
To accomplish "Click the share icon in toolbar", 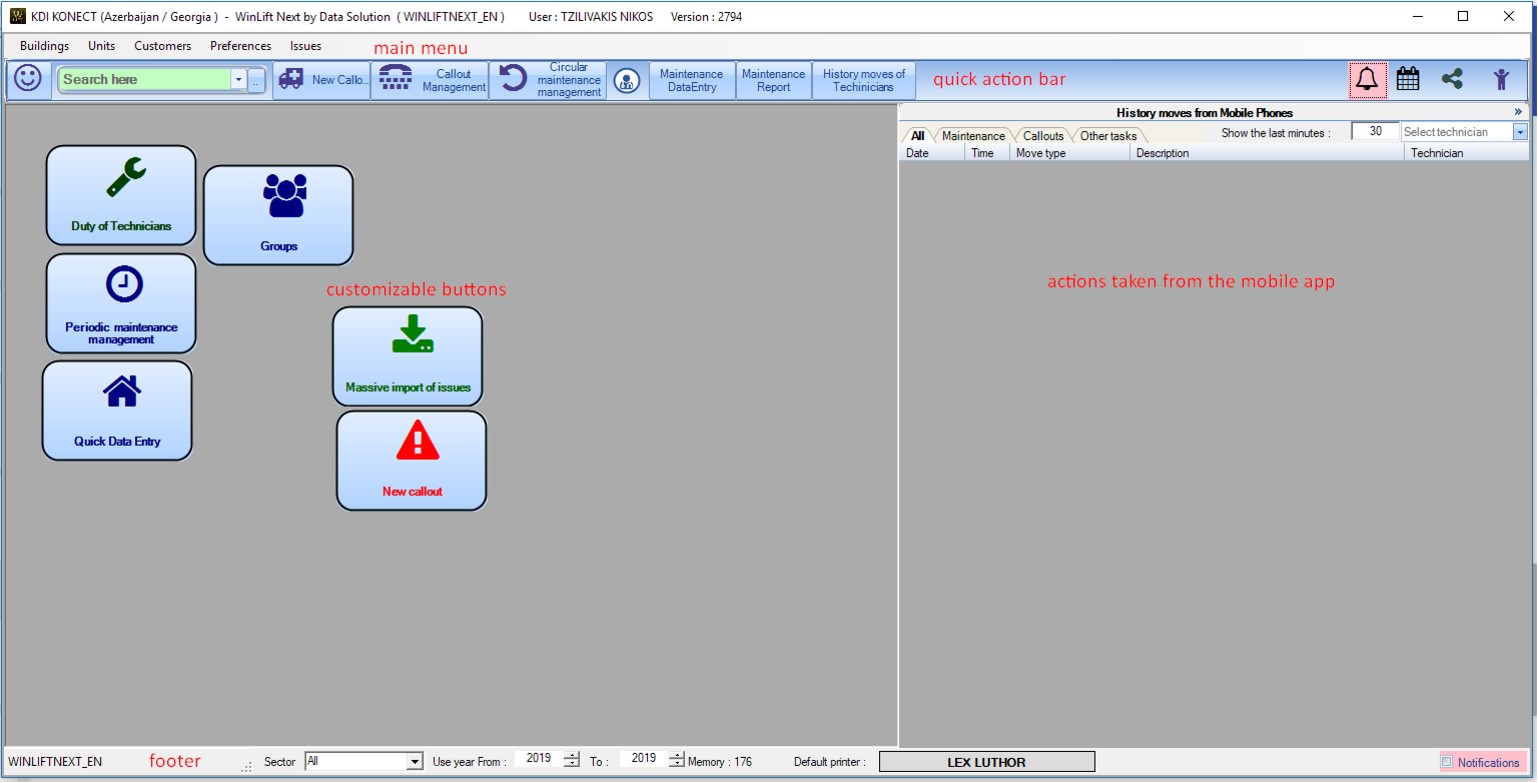I will [1452, 80].
